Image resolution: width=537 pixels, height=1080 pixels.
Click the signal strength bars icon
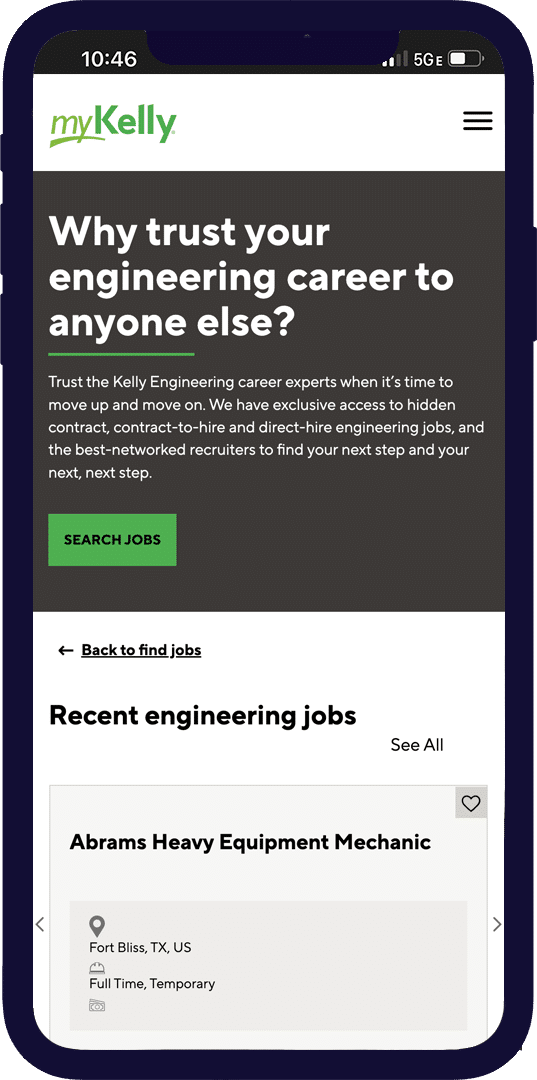tap(395, 59)
